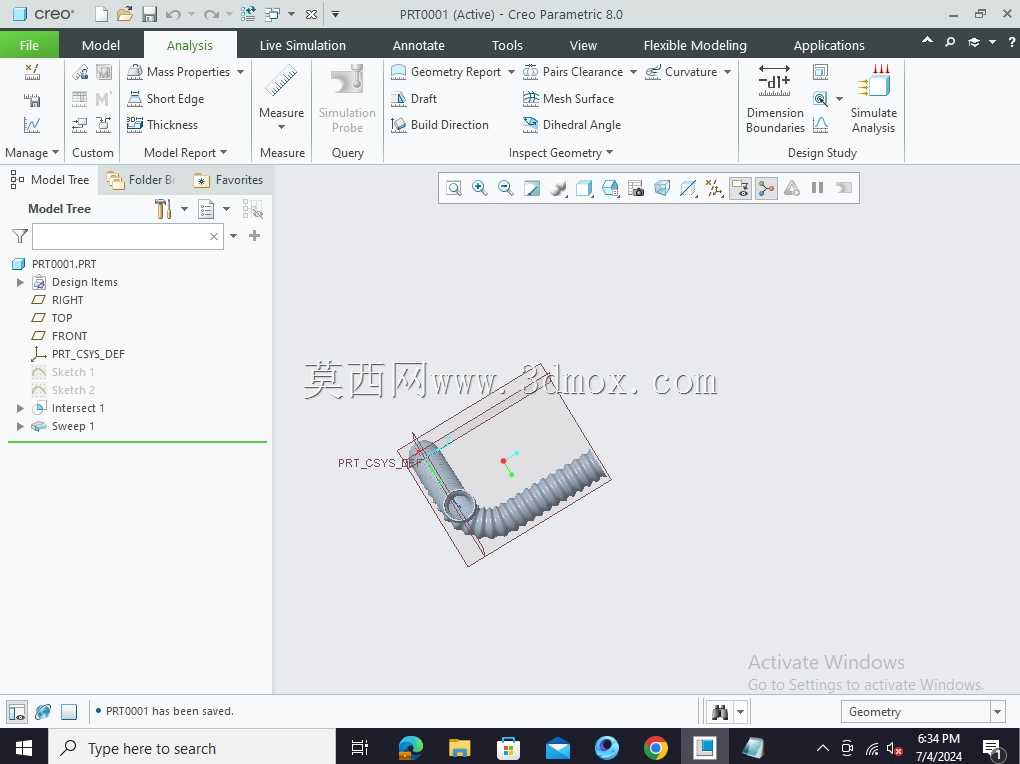This screenshot has width=1020, height=764.
Task: Click the Close window X icon in quick access toolbar
Action: click(x=312, y=14)
